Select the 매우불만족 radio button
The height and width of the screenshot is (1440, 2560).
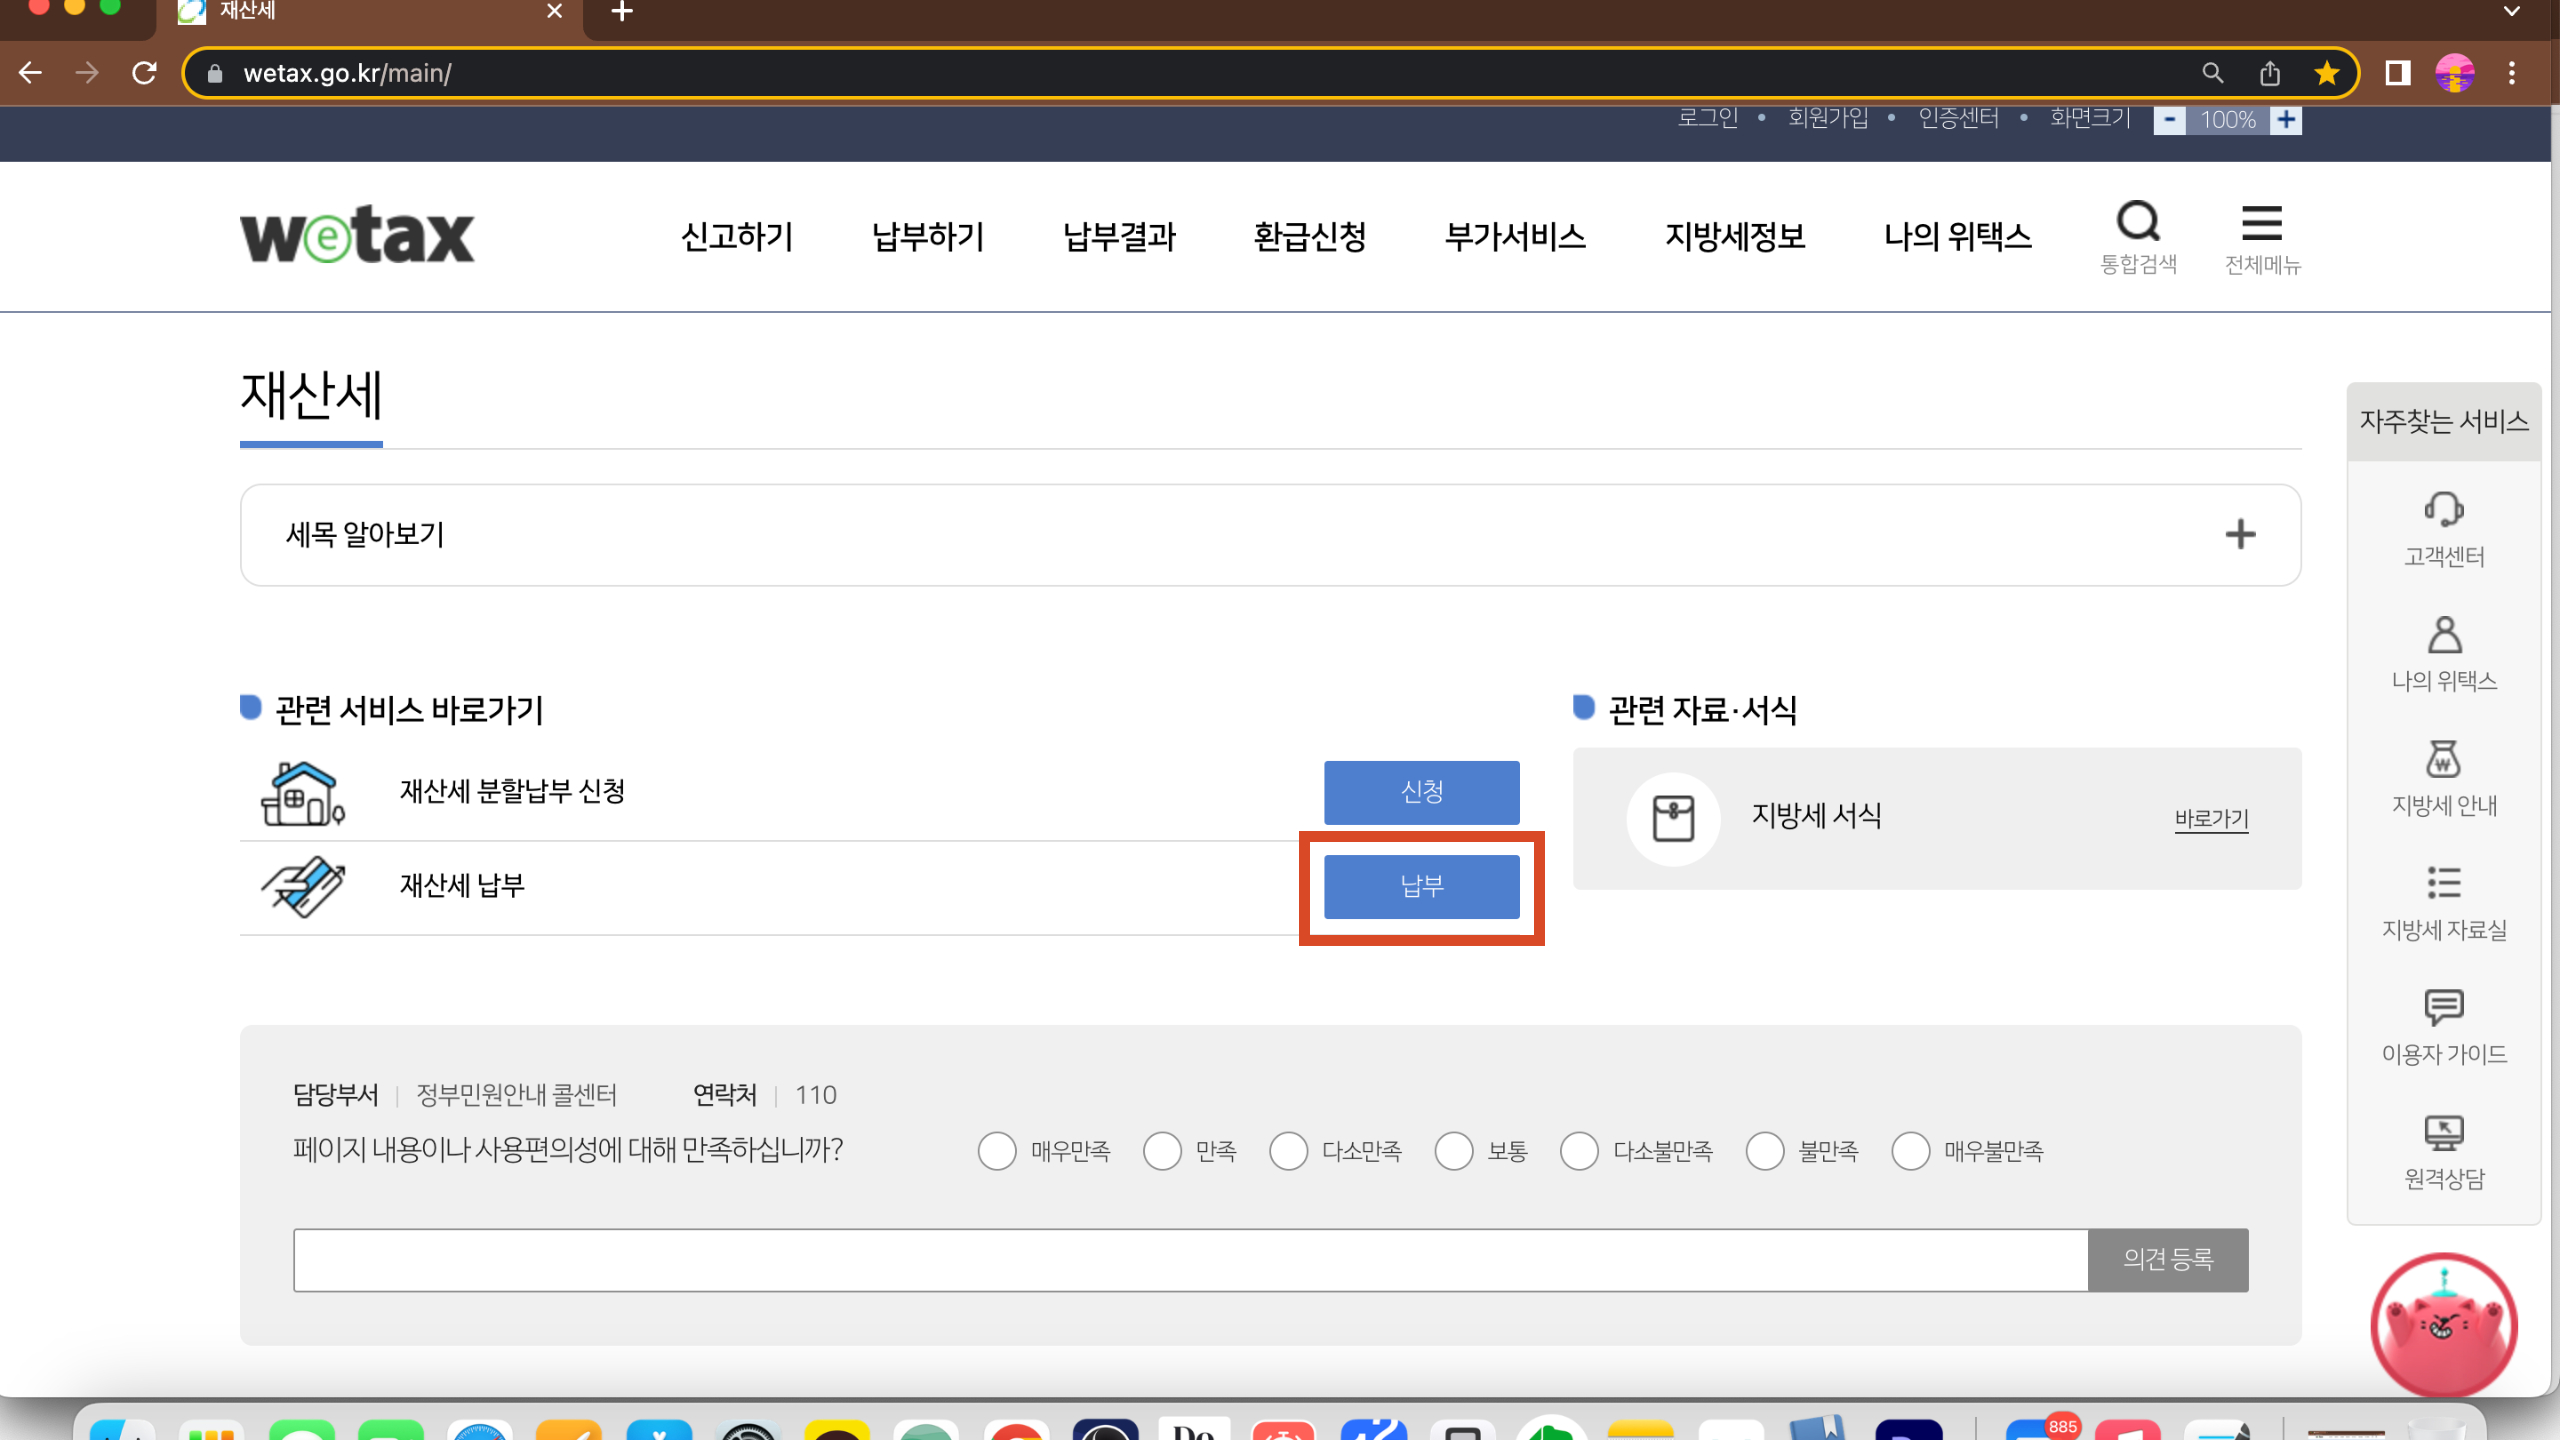pyautogui.click(x=1910, y=1151)
